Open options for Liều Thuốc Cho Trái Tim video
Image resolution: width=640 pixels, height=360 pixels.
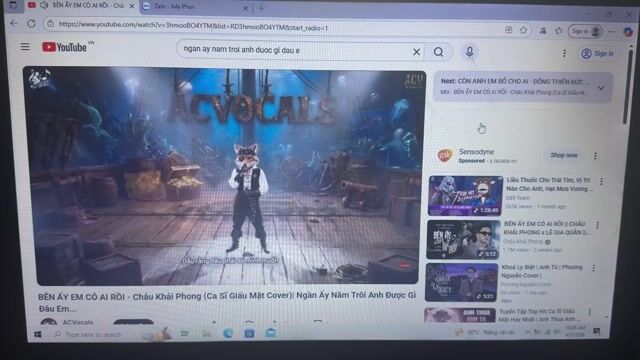coord(601,181)
